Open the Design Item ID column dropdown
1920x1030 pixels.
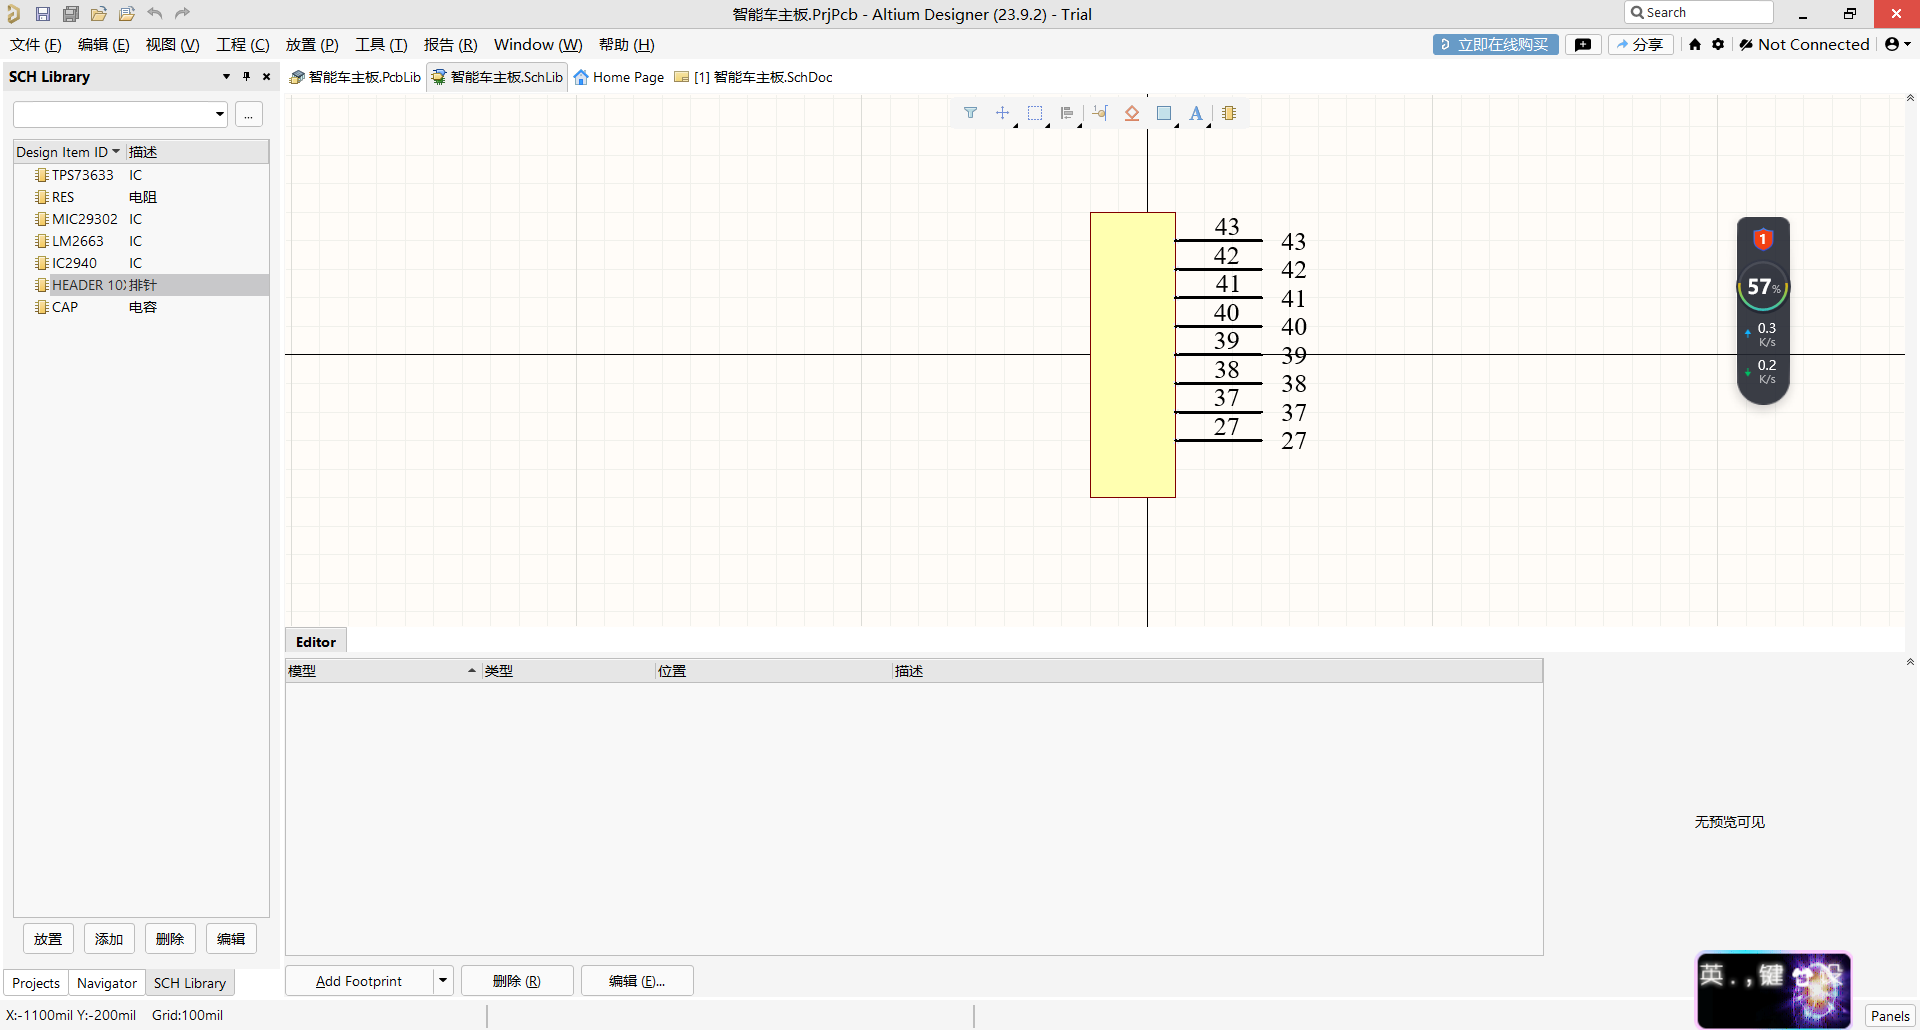[116, 152]
